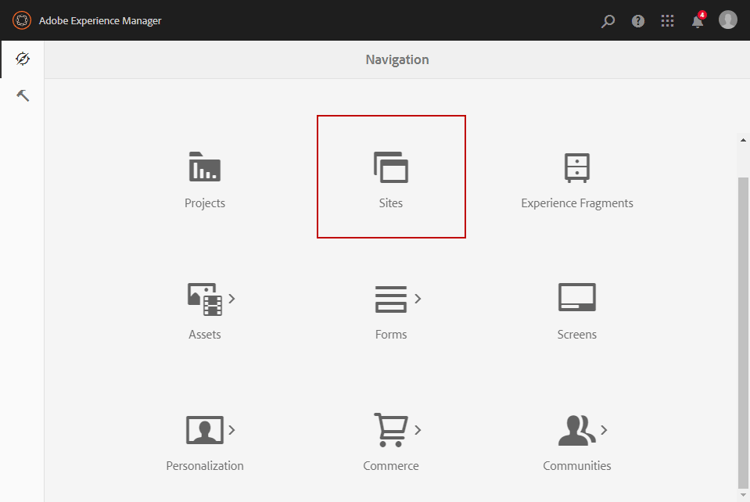This screenshot has height=502, width=750.
Task: Click the Experience Fragments label
Action: click(x=577, y=203)
